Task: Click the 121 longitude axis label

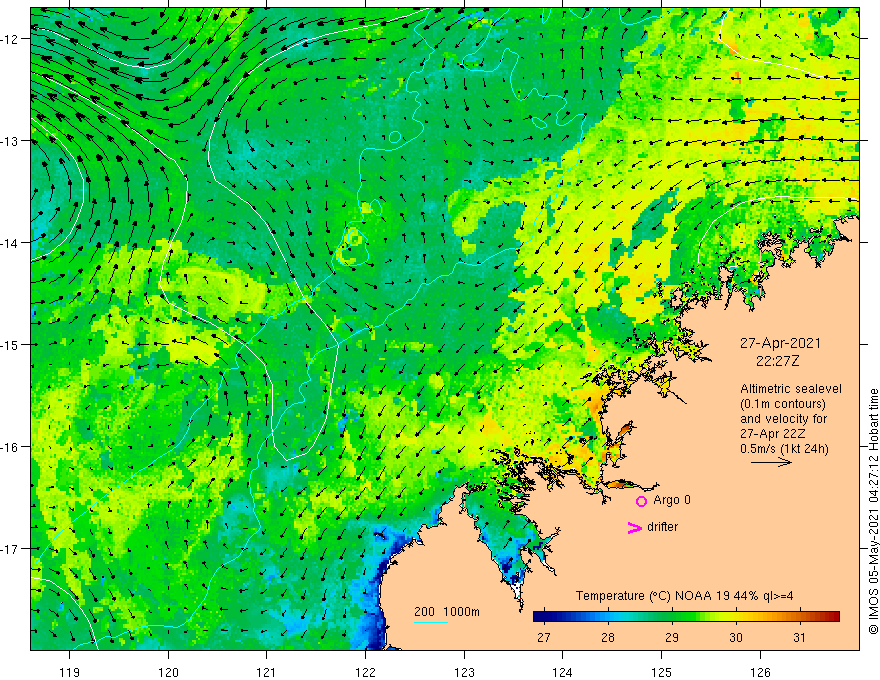Action: point(267,672)
